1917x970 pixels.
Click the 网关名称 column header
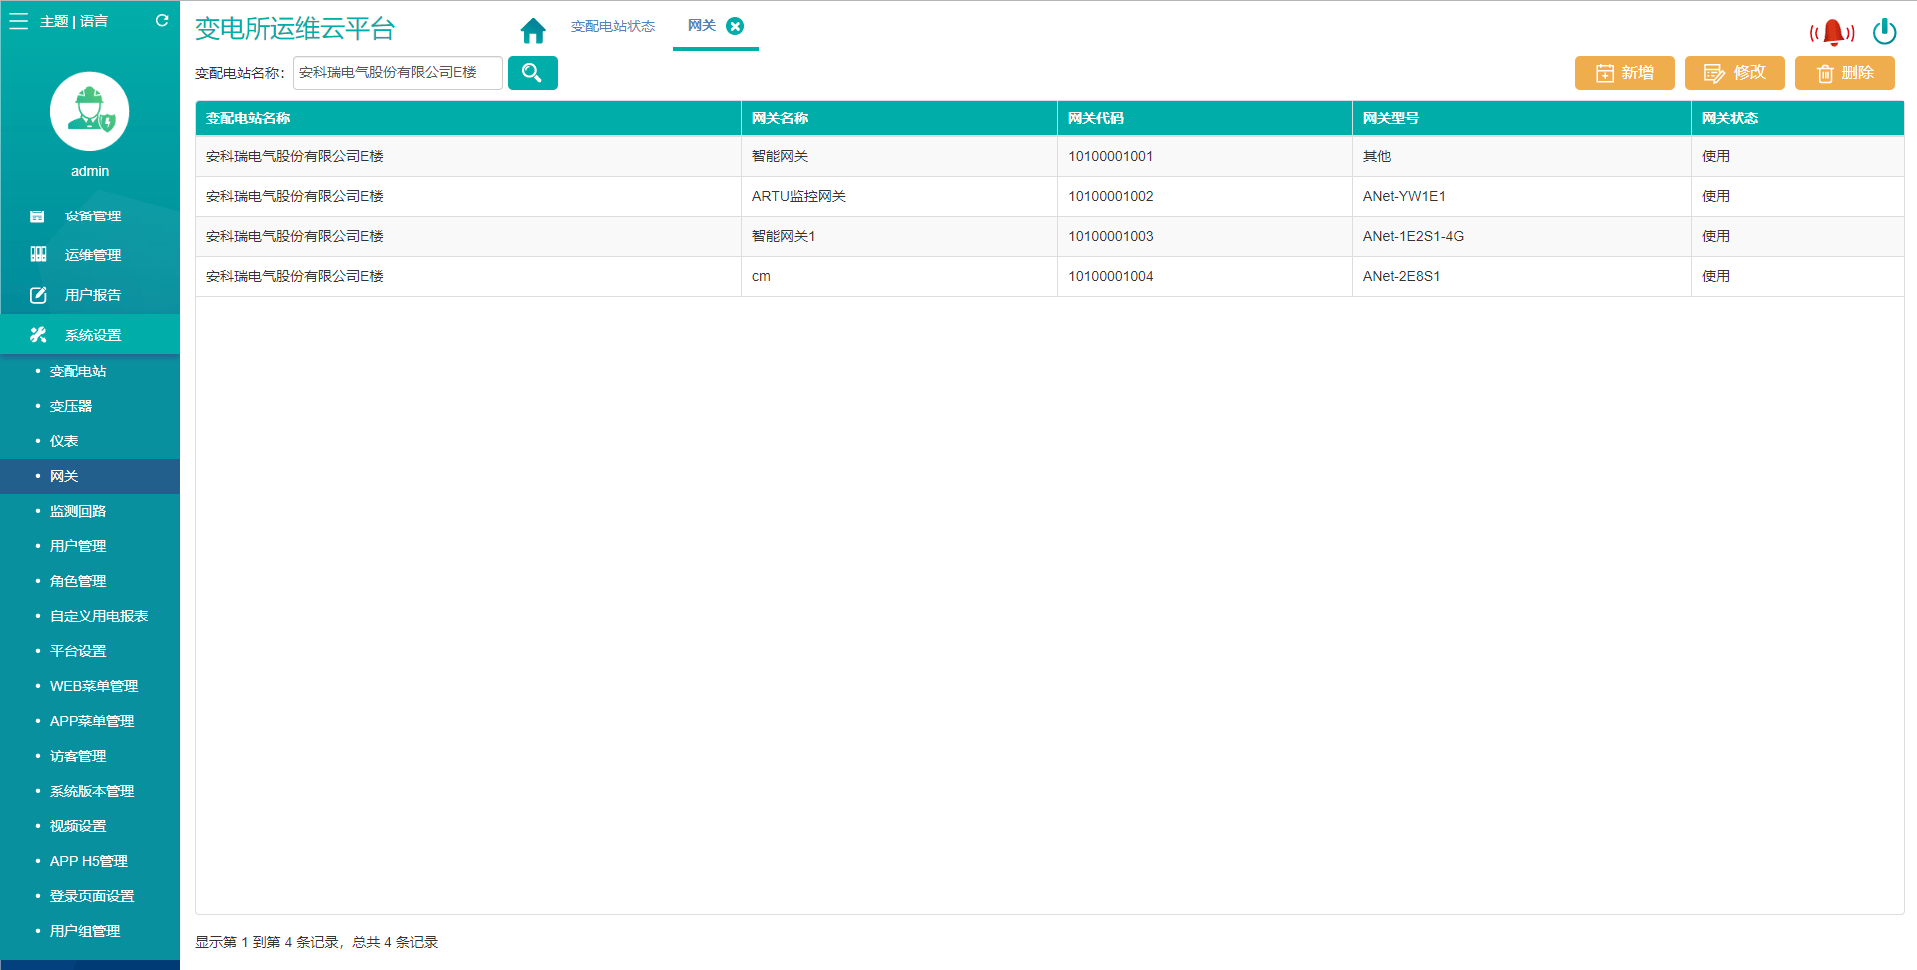899,118
